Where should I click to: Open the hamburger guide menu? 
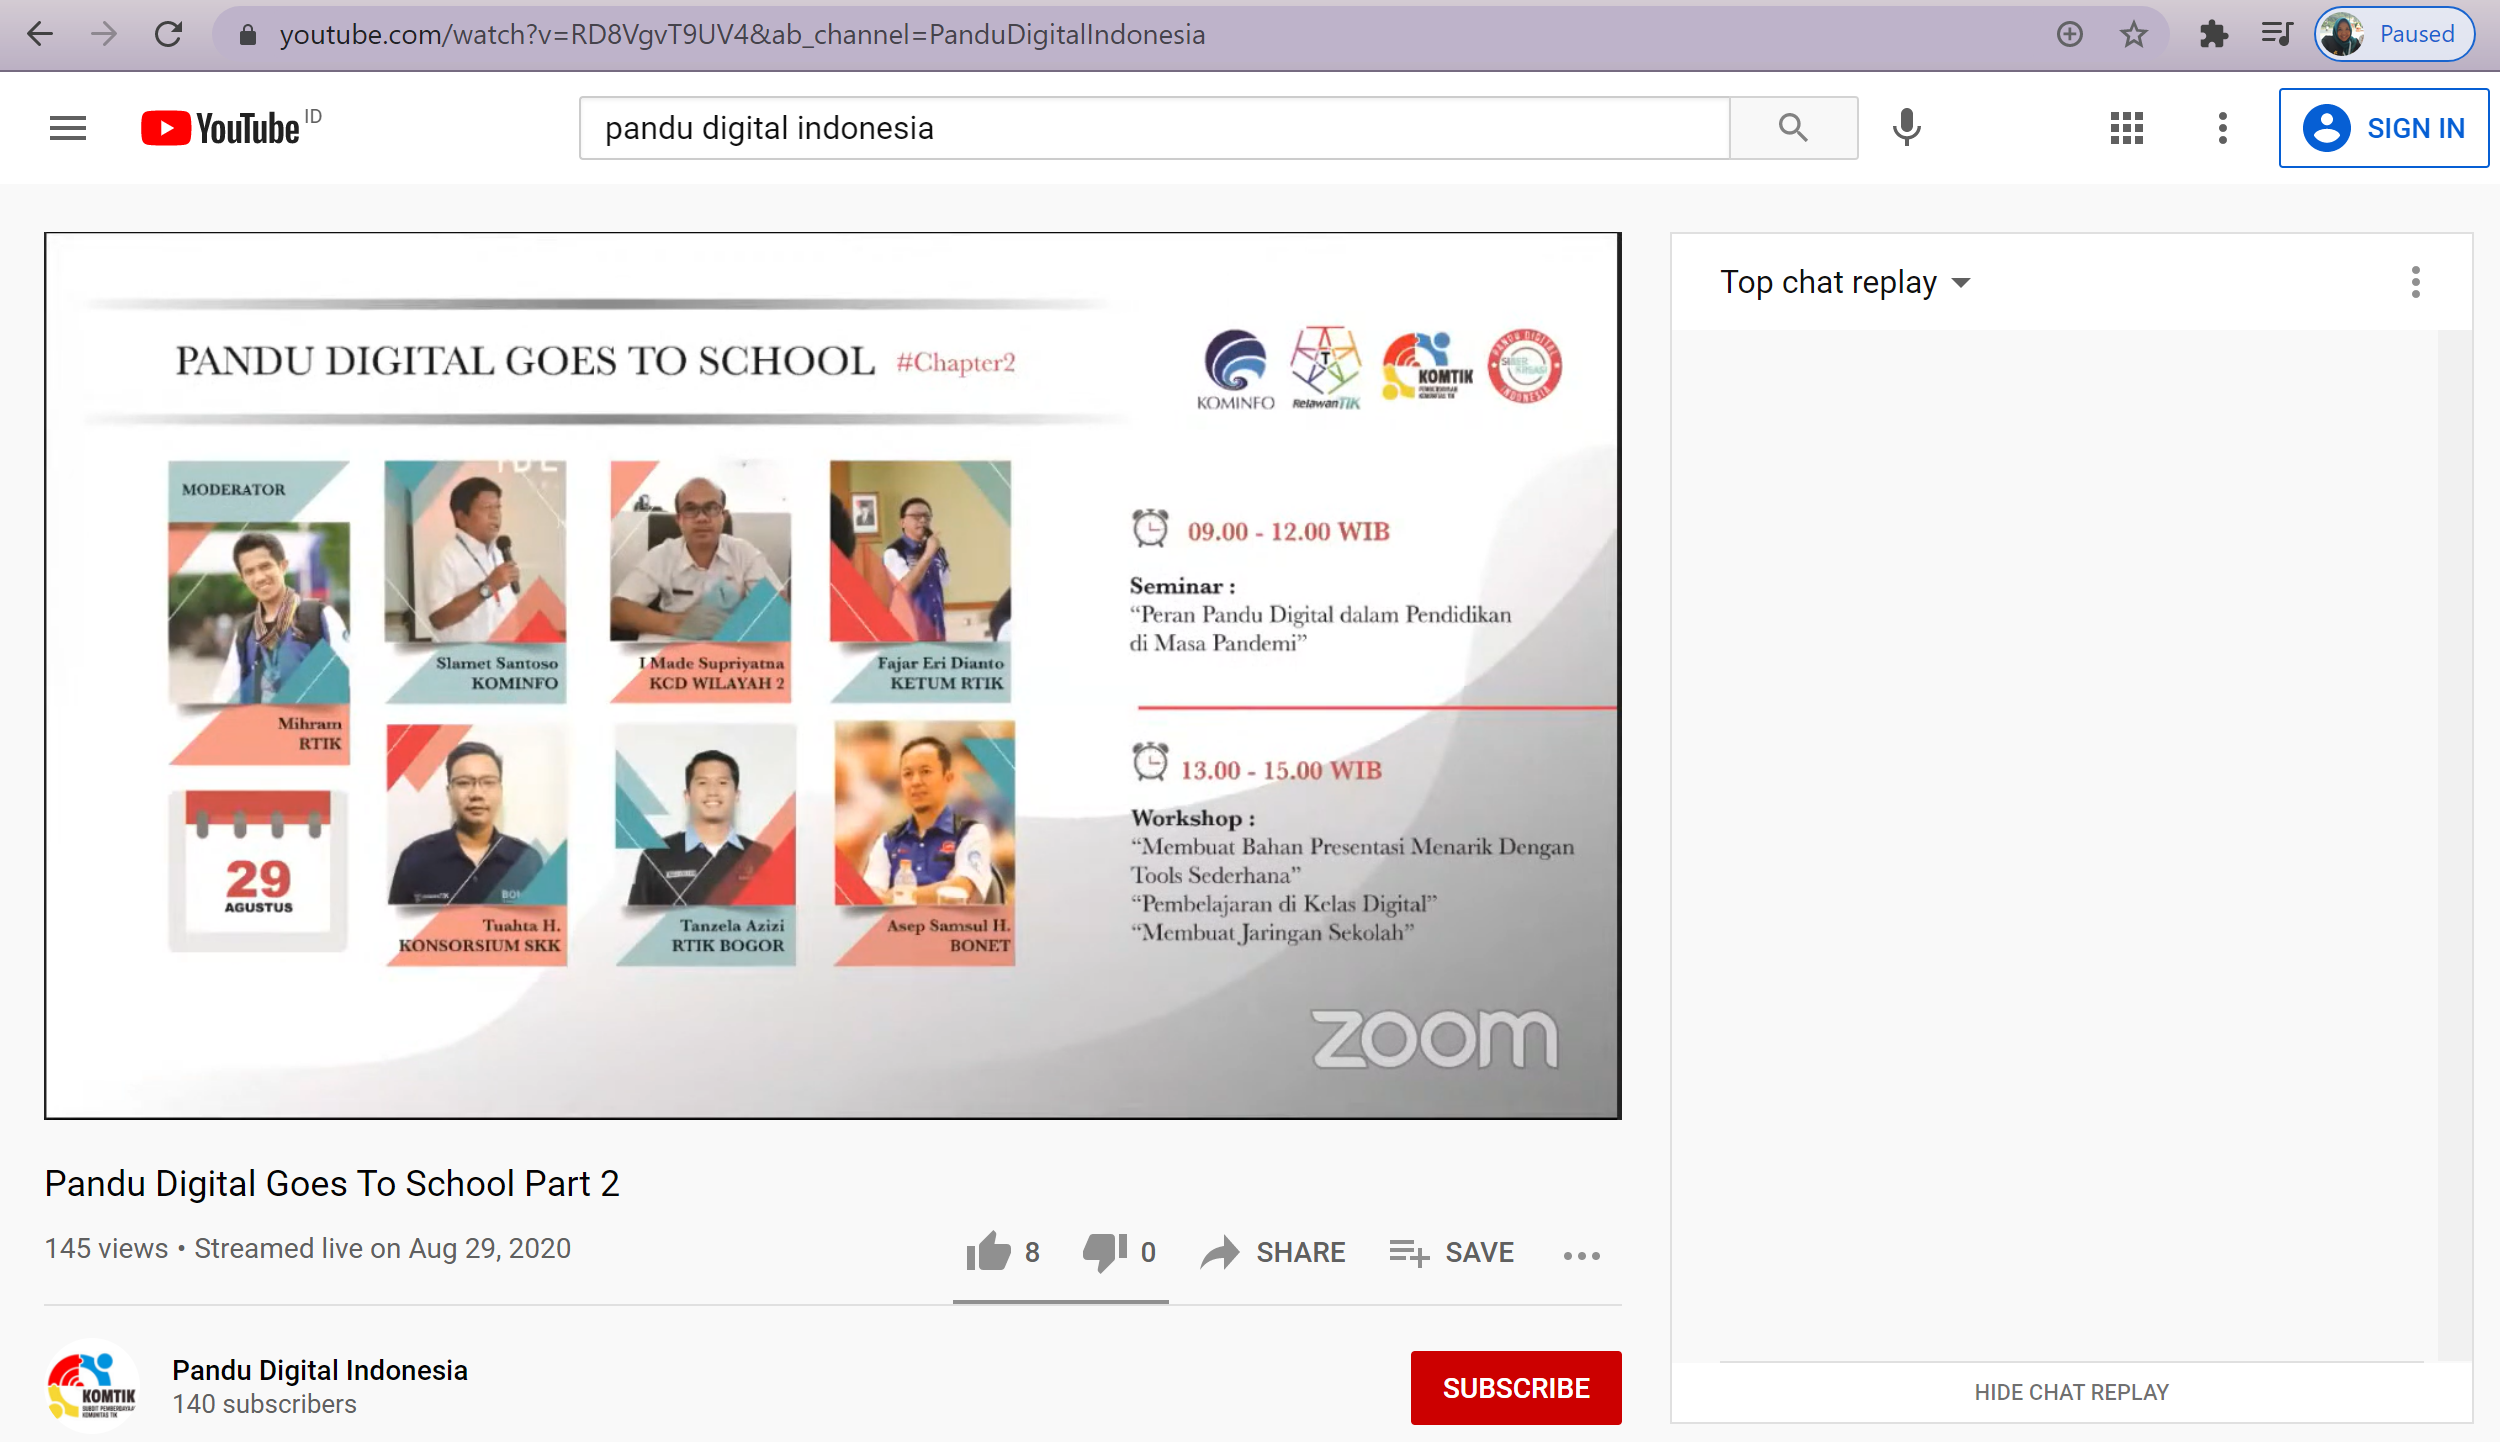(68, 128)
